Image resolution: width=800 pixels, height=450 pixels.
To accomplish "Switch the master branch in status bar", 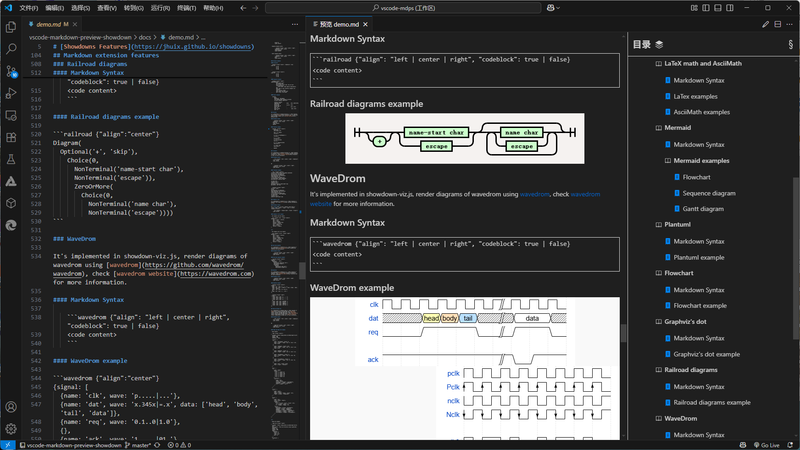I will click(138, 445).
